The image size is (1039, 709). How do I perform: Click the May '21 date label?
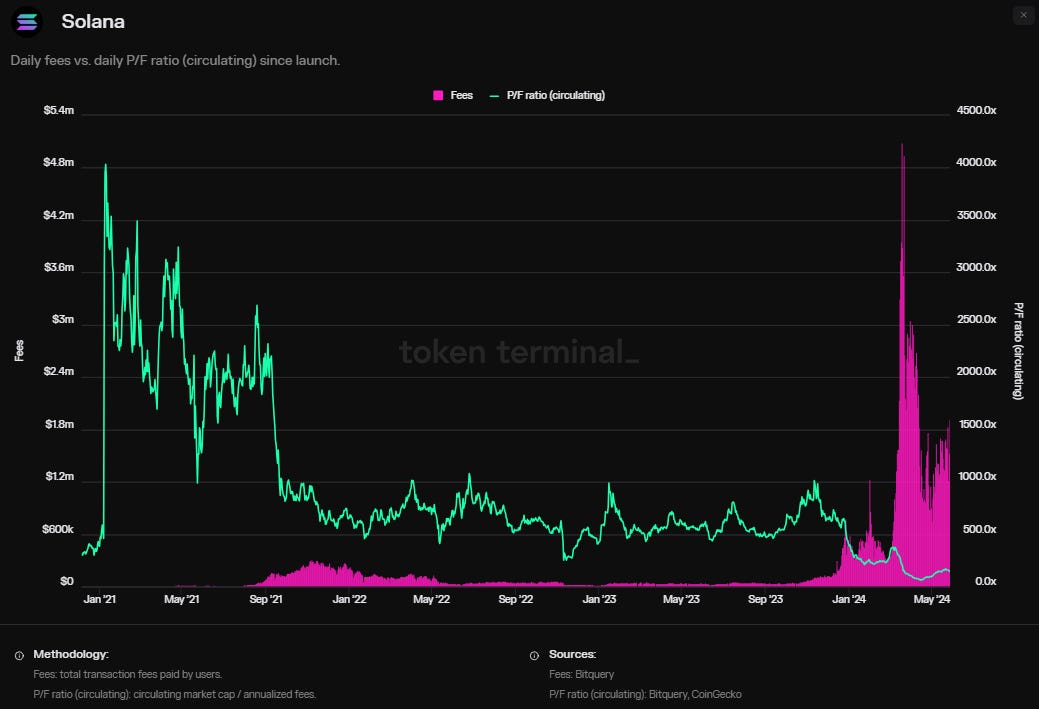coord(182,600)
